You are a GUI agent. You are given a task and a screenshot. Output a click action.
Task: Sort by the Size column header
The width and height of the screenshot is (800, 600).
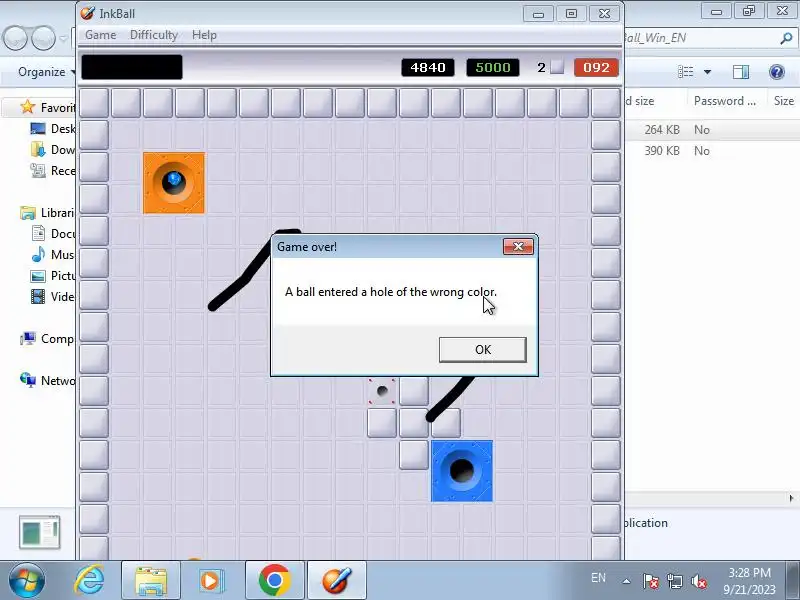(x=784, y=101)
